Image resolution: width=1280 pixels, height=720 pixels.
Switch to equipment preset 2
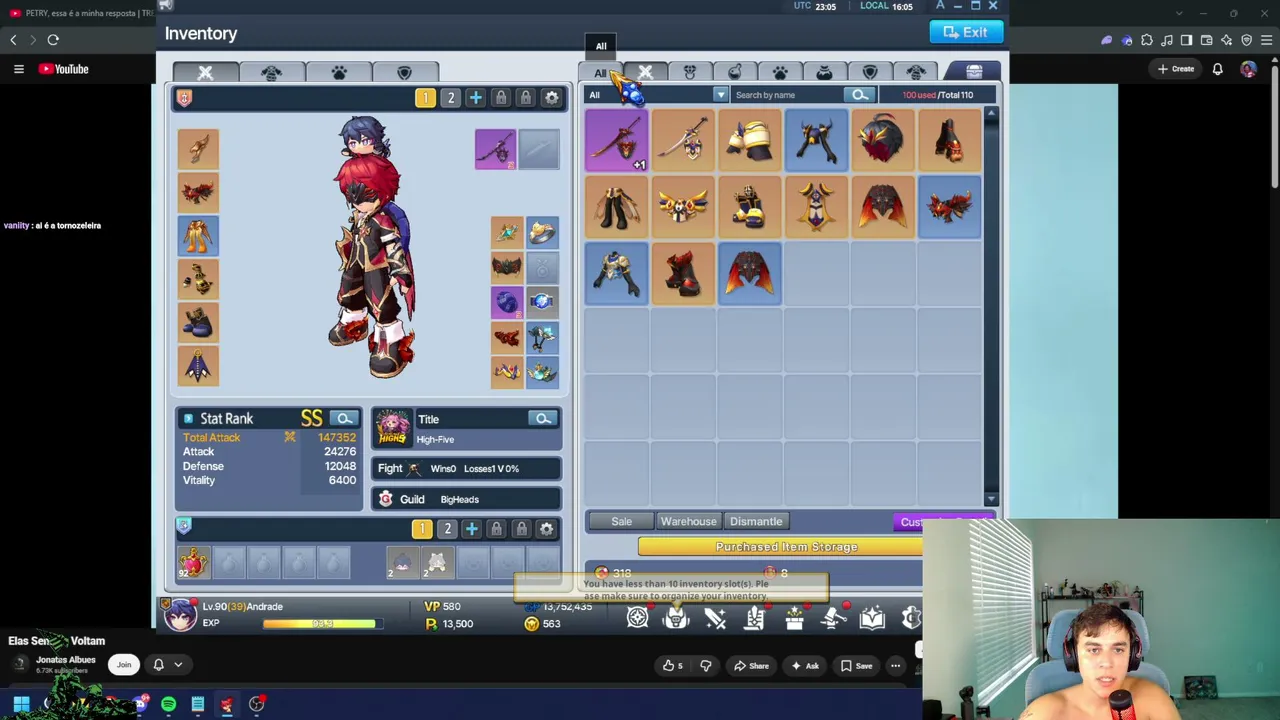(x=450, y=97)
